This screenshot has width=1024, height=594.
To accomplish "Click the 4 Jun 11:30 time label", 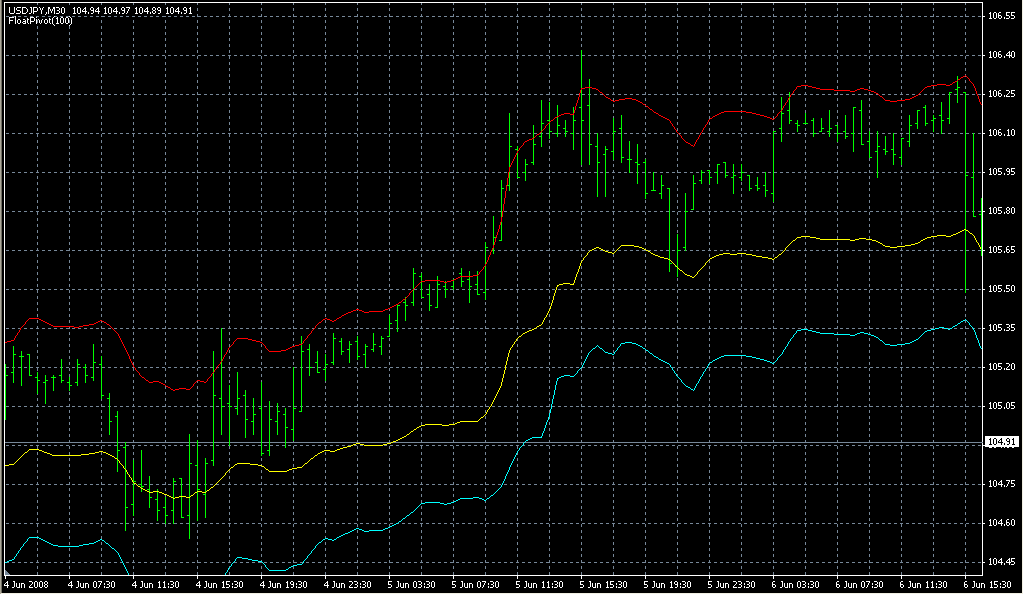I will coord(157,583).
